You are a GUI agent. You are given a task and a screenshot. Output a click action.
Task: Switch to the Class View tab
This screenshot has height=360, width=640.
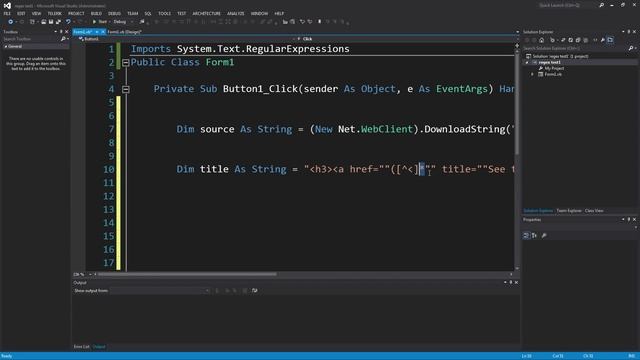coord(594,211)
